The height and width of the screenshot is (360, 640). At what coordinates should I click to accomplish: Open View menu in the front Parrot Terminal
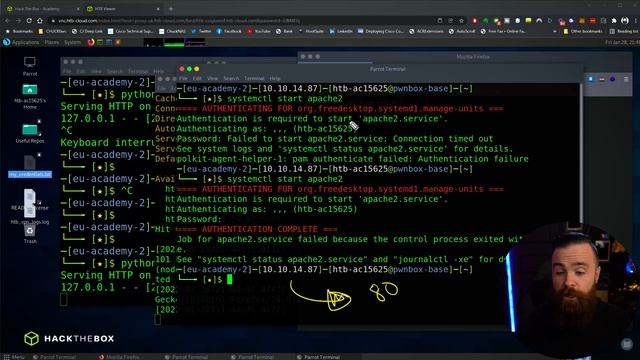(212, 78)
